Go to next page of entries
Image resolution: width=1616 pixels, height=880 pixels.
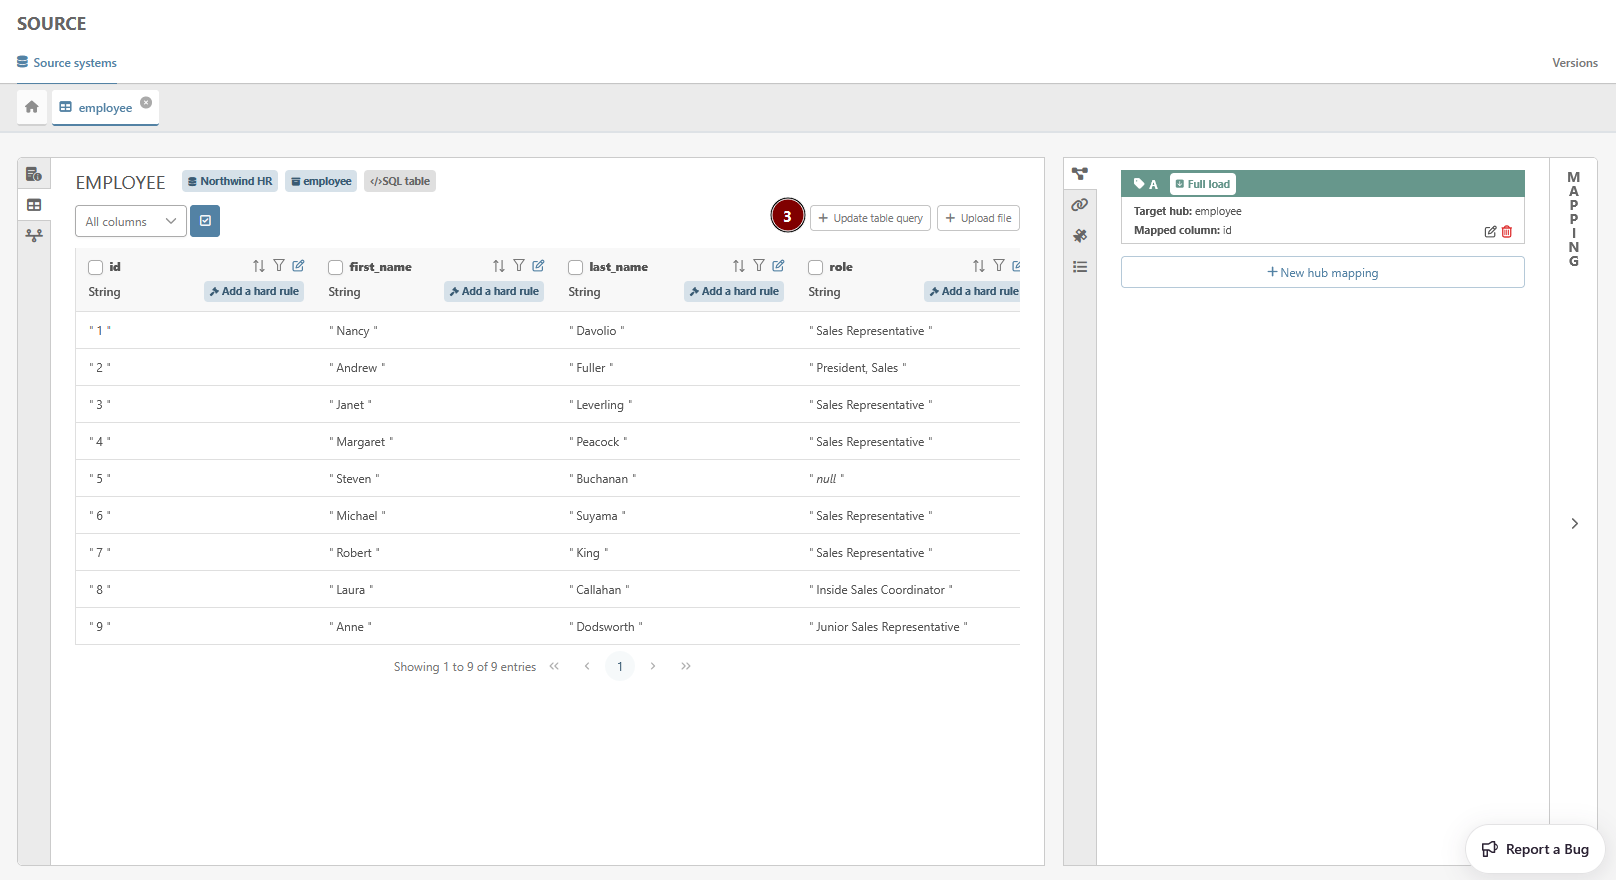point(653,666)
